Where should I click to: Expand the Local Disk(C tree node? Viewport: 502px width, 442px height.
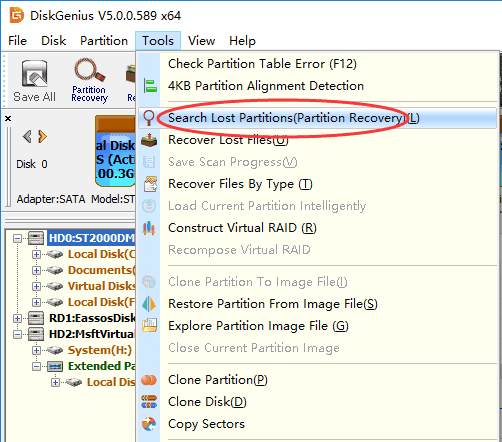[x=36, y=254]
